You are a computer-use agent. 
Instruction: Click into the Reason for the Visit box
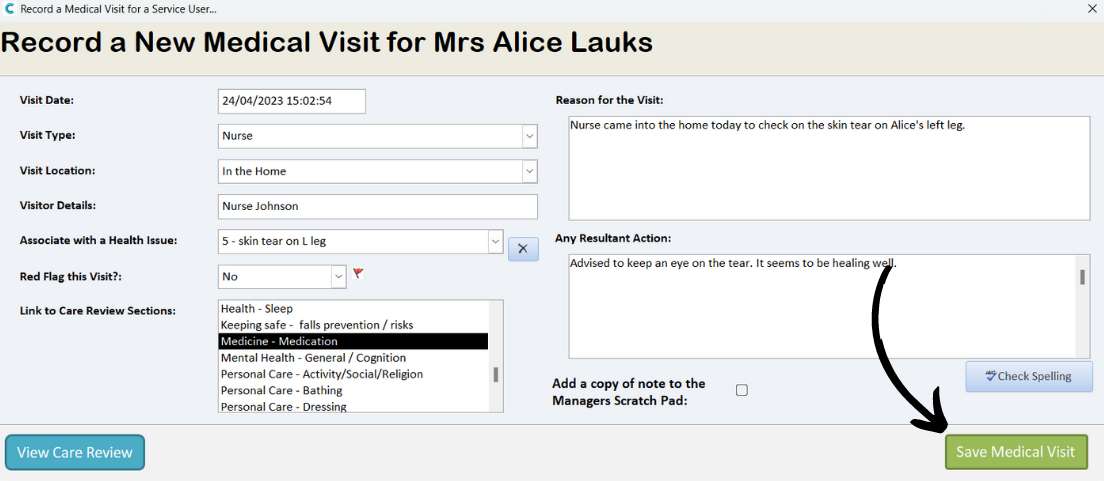(x=828, y=167)
